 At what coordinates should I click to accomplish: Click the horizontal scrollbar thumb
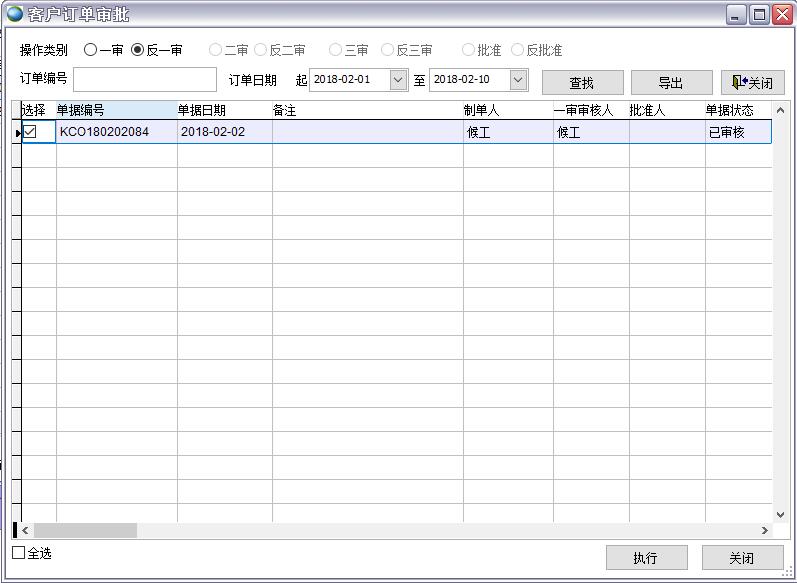tap(85, 530)
